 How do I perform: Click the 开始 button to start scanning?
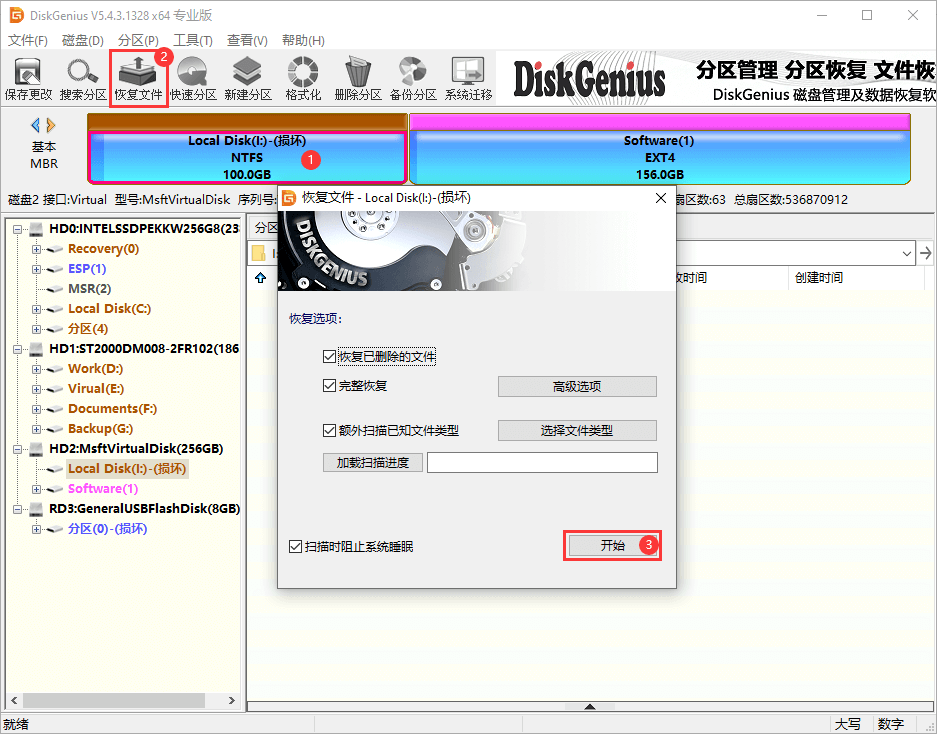pos(613,545)
